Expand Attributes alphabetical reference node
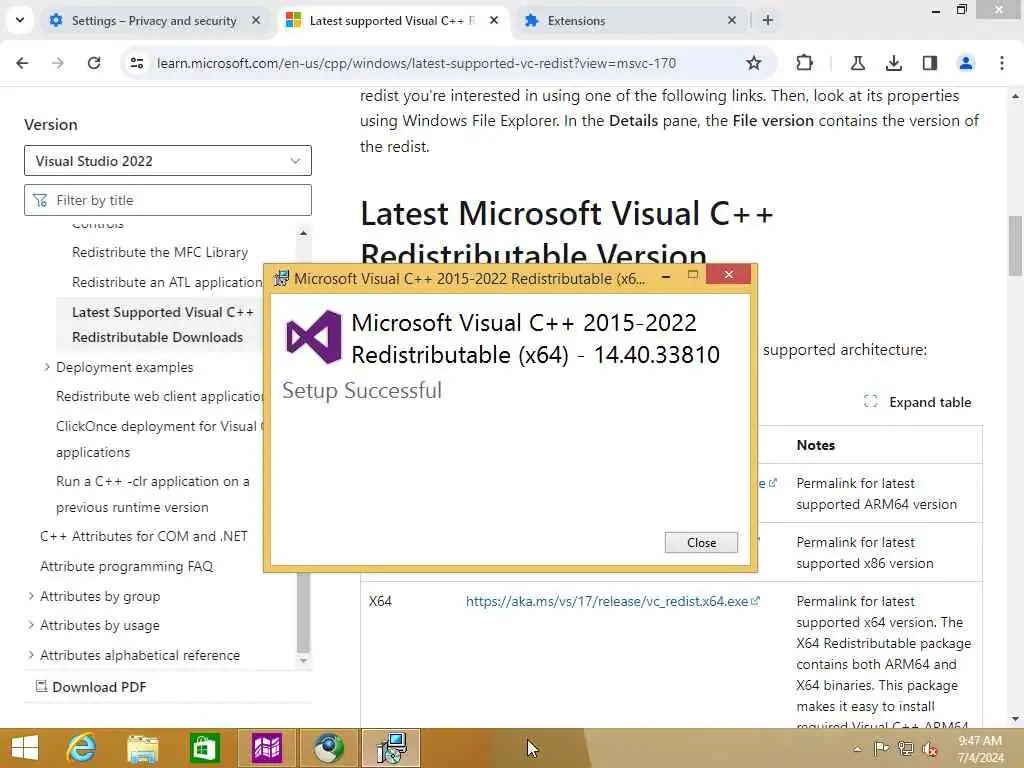This screenshot has height=768, width=1024. (31, 655)
